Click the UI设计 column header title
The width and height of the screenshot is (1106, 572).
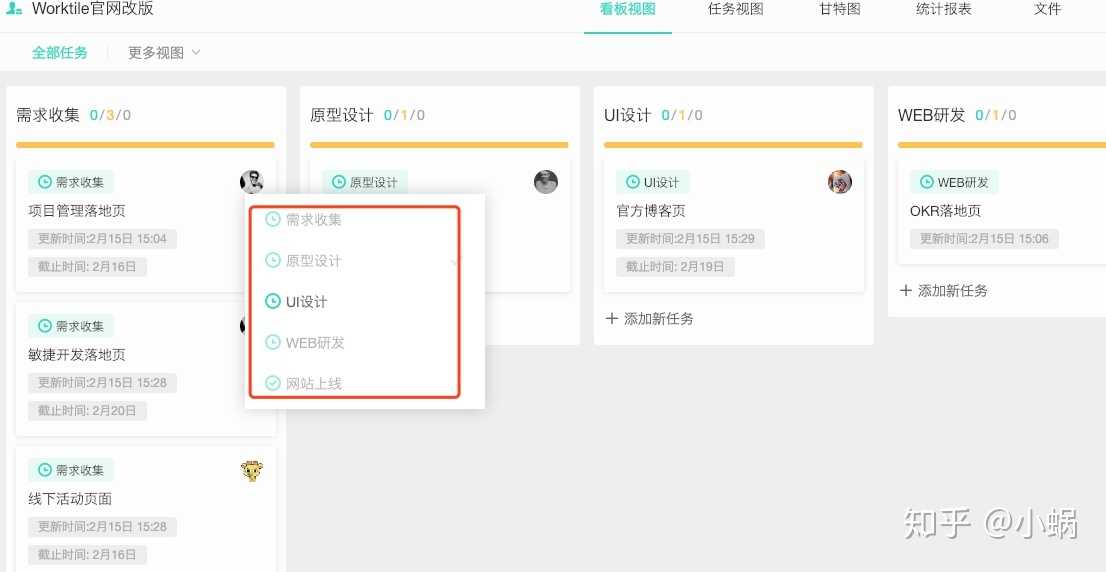pos(627,115)
